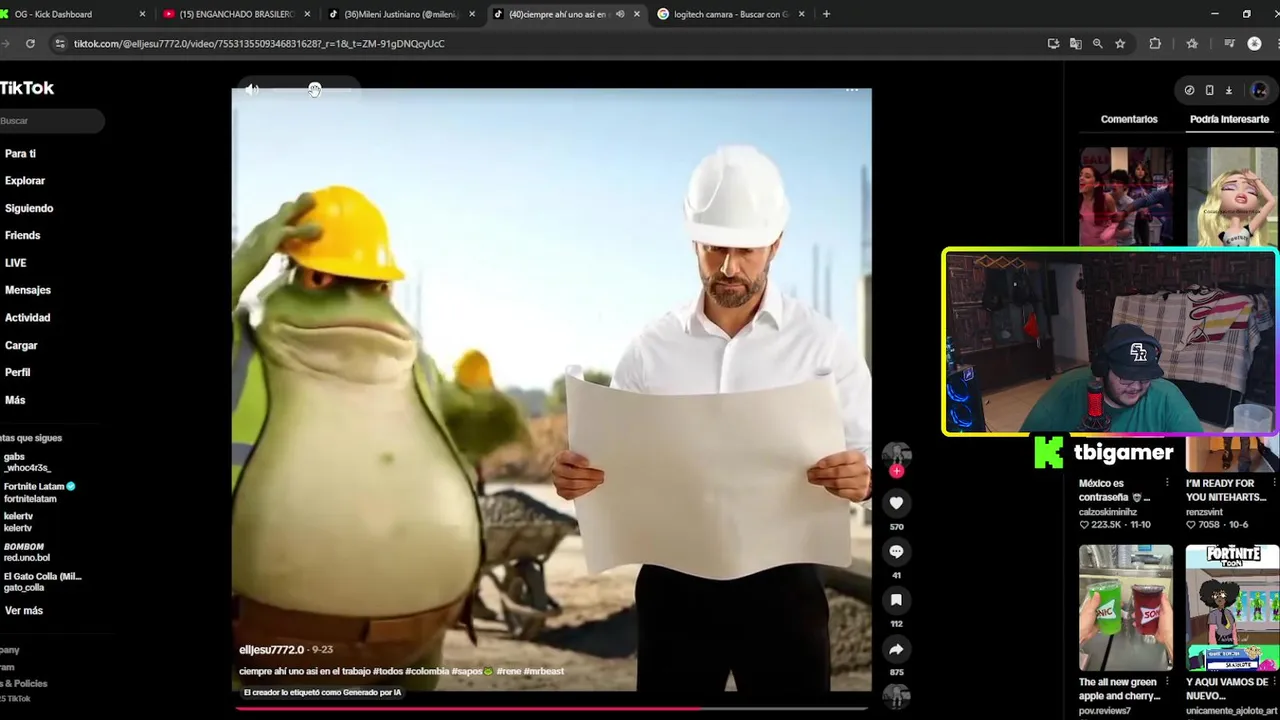Translate the page via the translate icon
Image resolution: width=1280 pixels, height=720 pixels.
[1075, 44]
